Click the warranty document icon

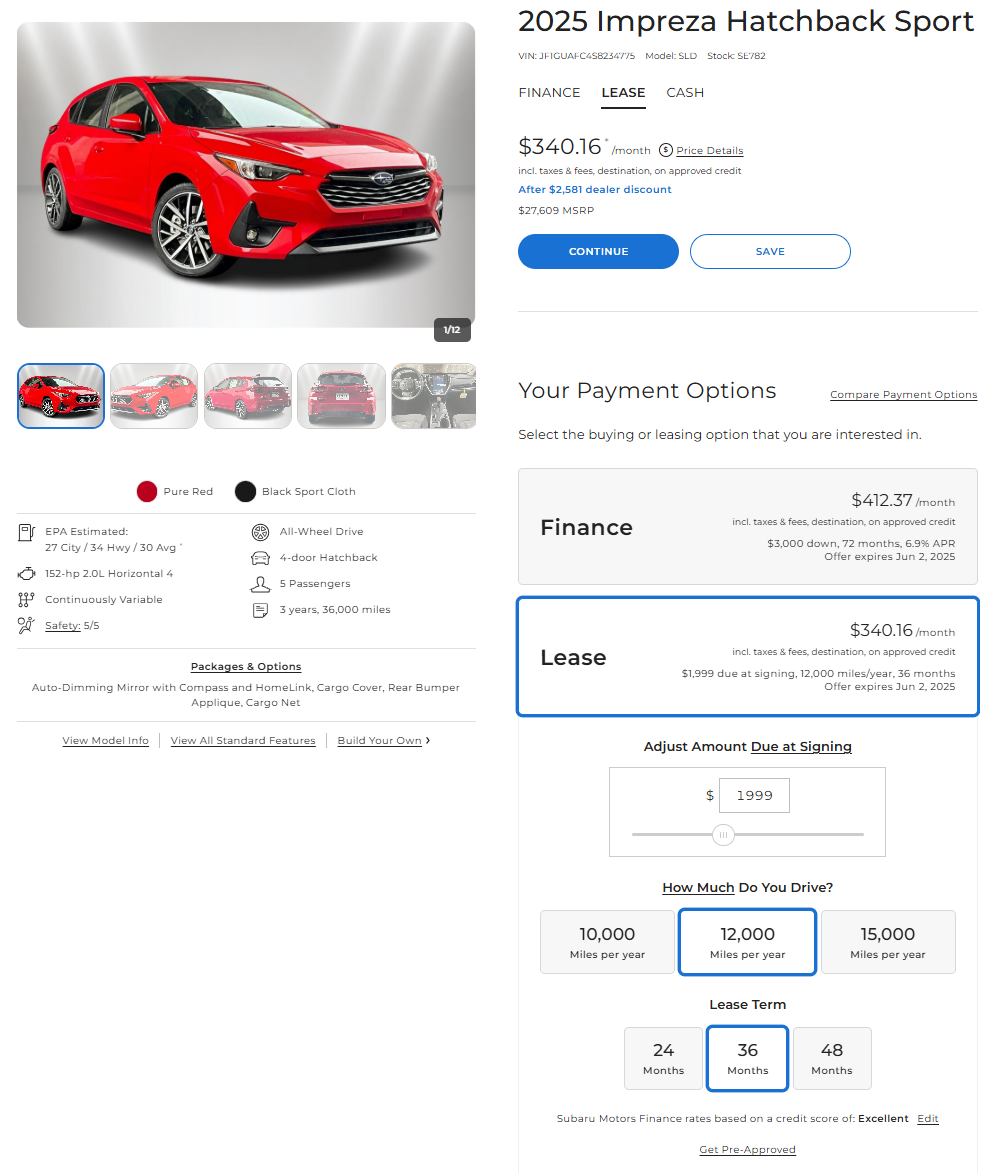[x=260, y=610]
